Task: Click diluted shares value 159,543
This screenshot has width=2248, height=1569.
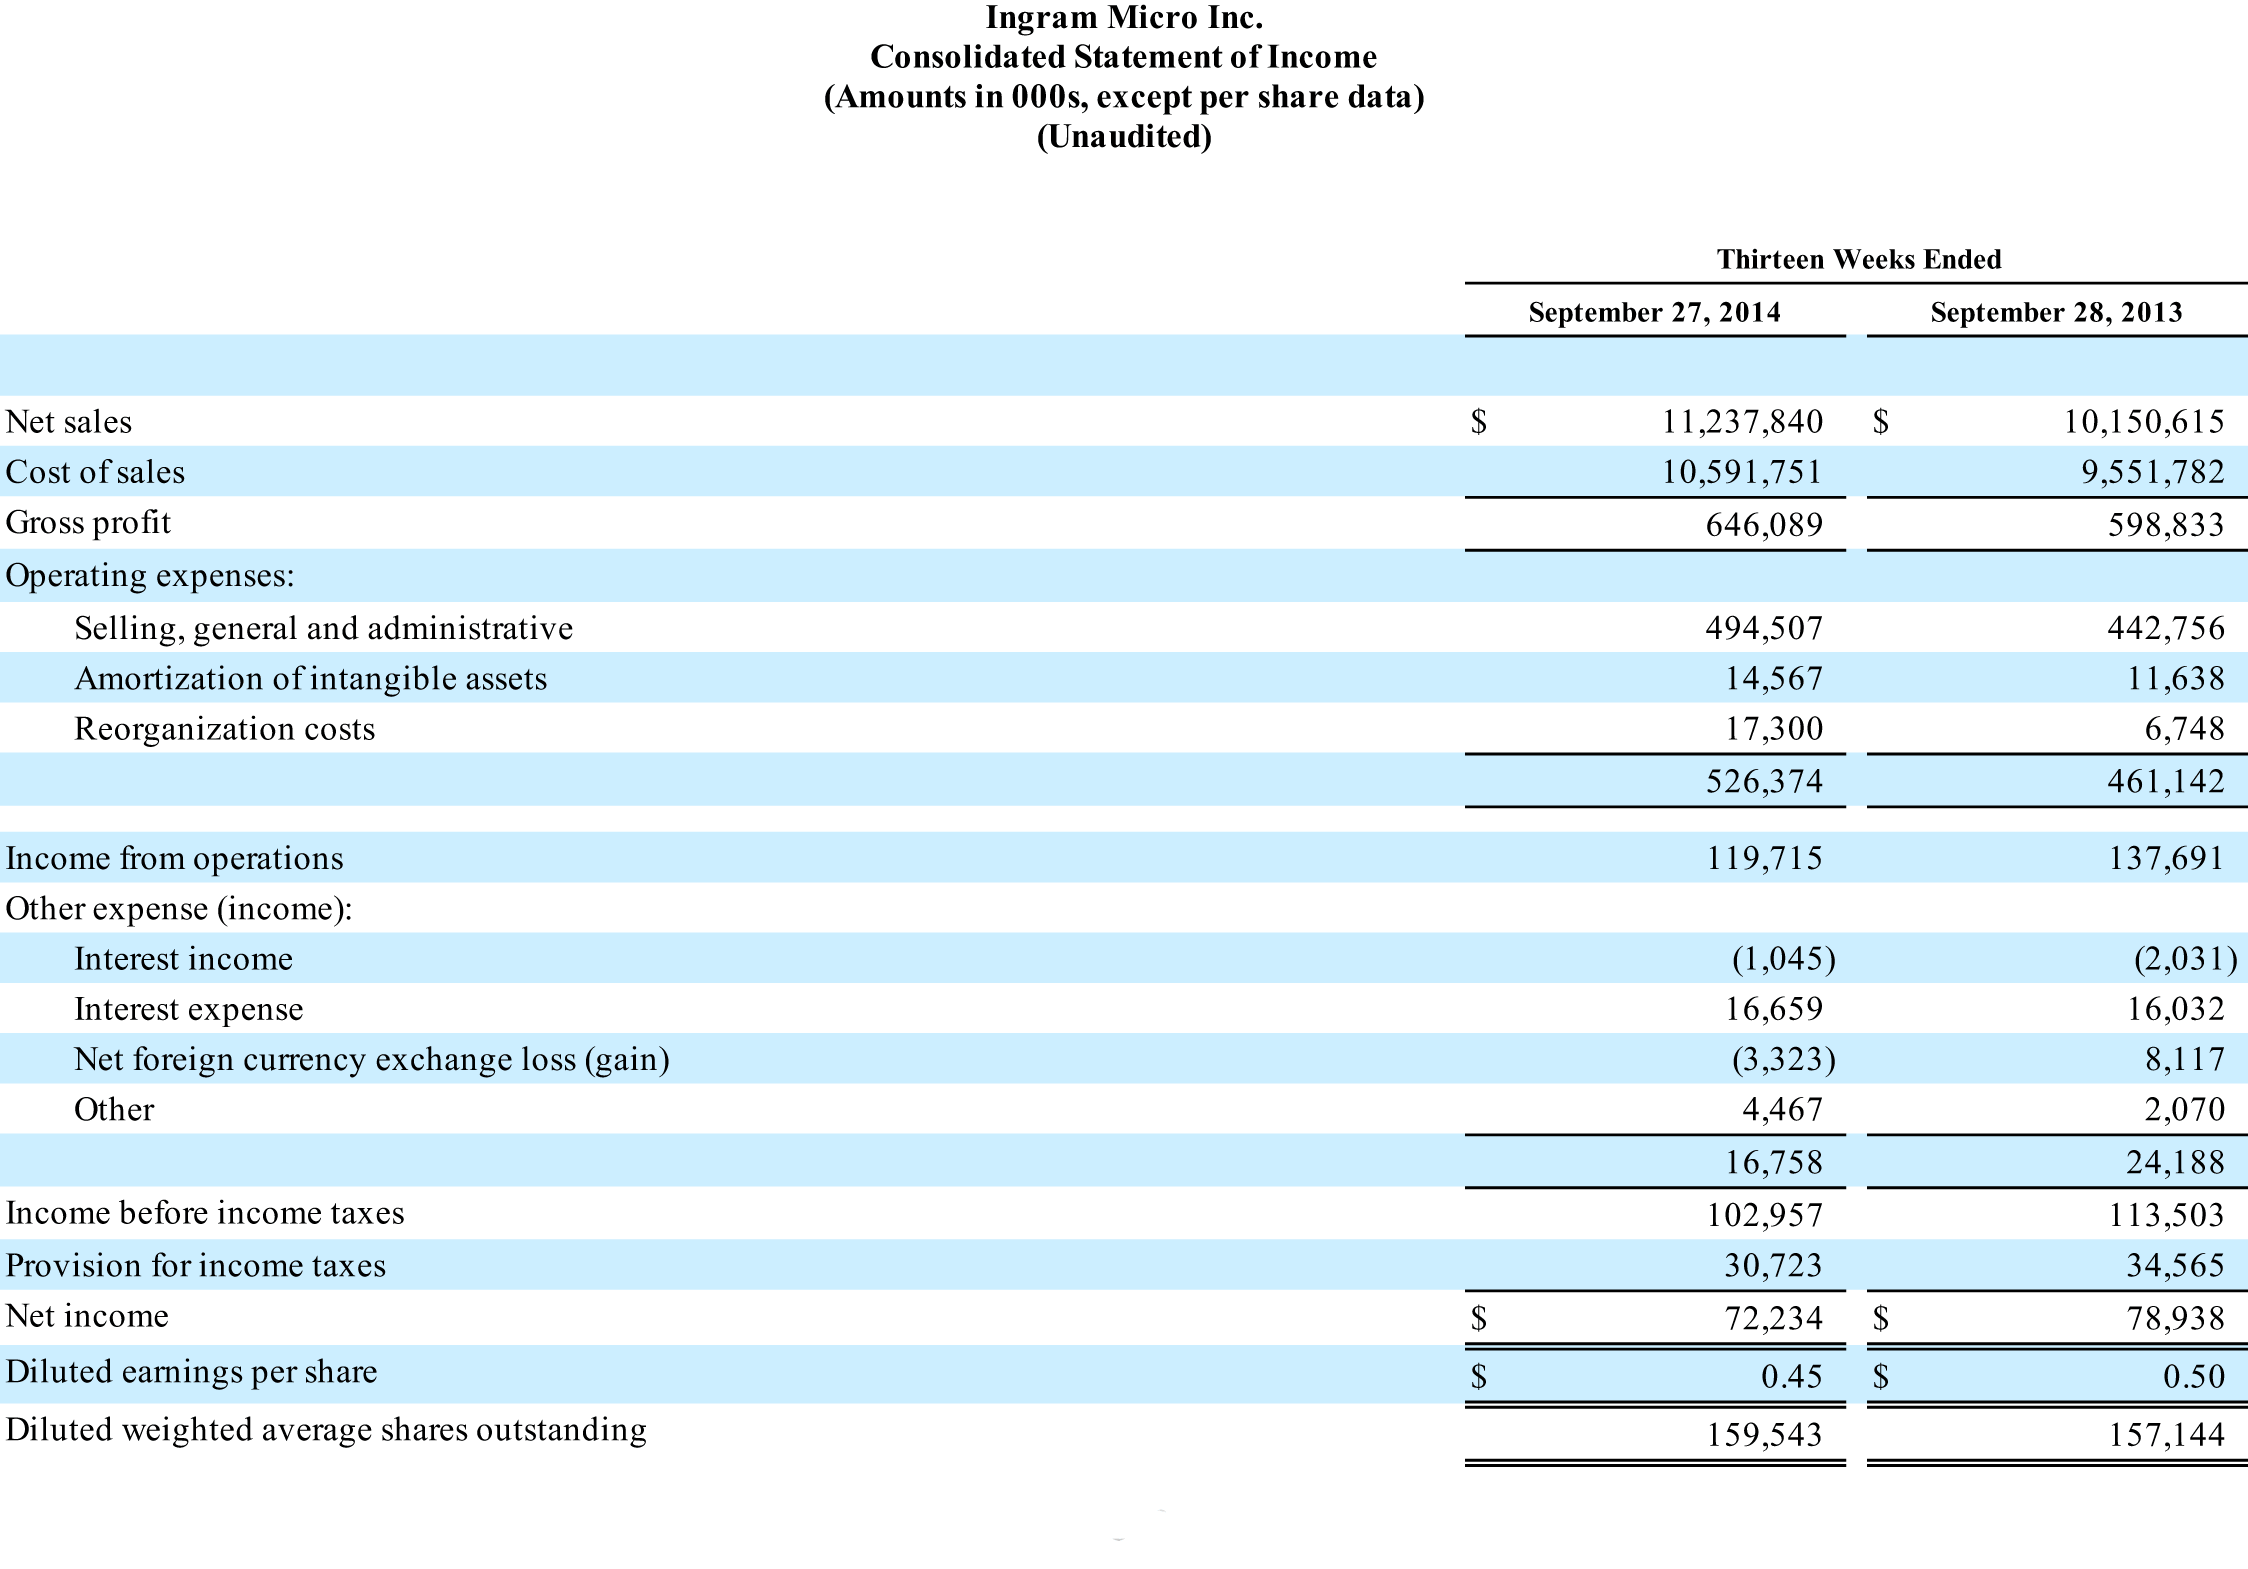Action: [1765, 1434]
